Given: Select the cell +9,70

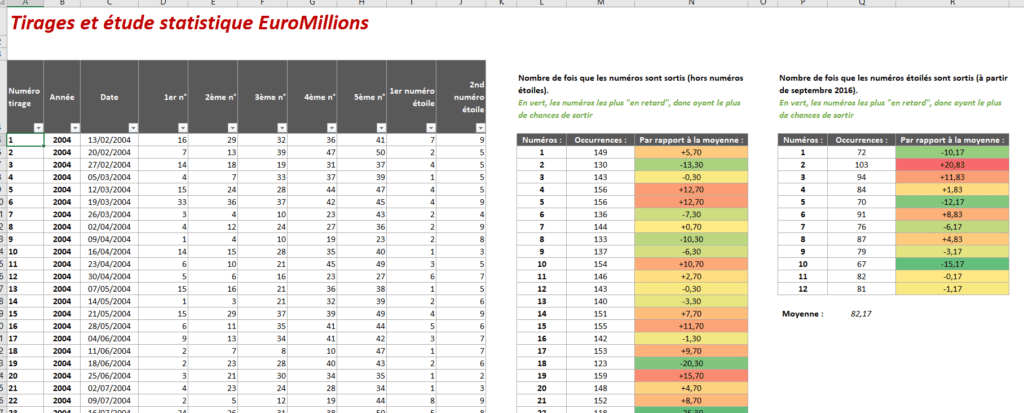Looking at the screenshot, I should coord(691,351).
